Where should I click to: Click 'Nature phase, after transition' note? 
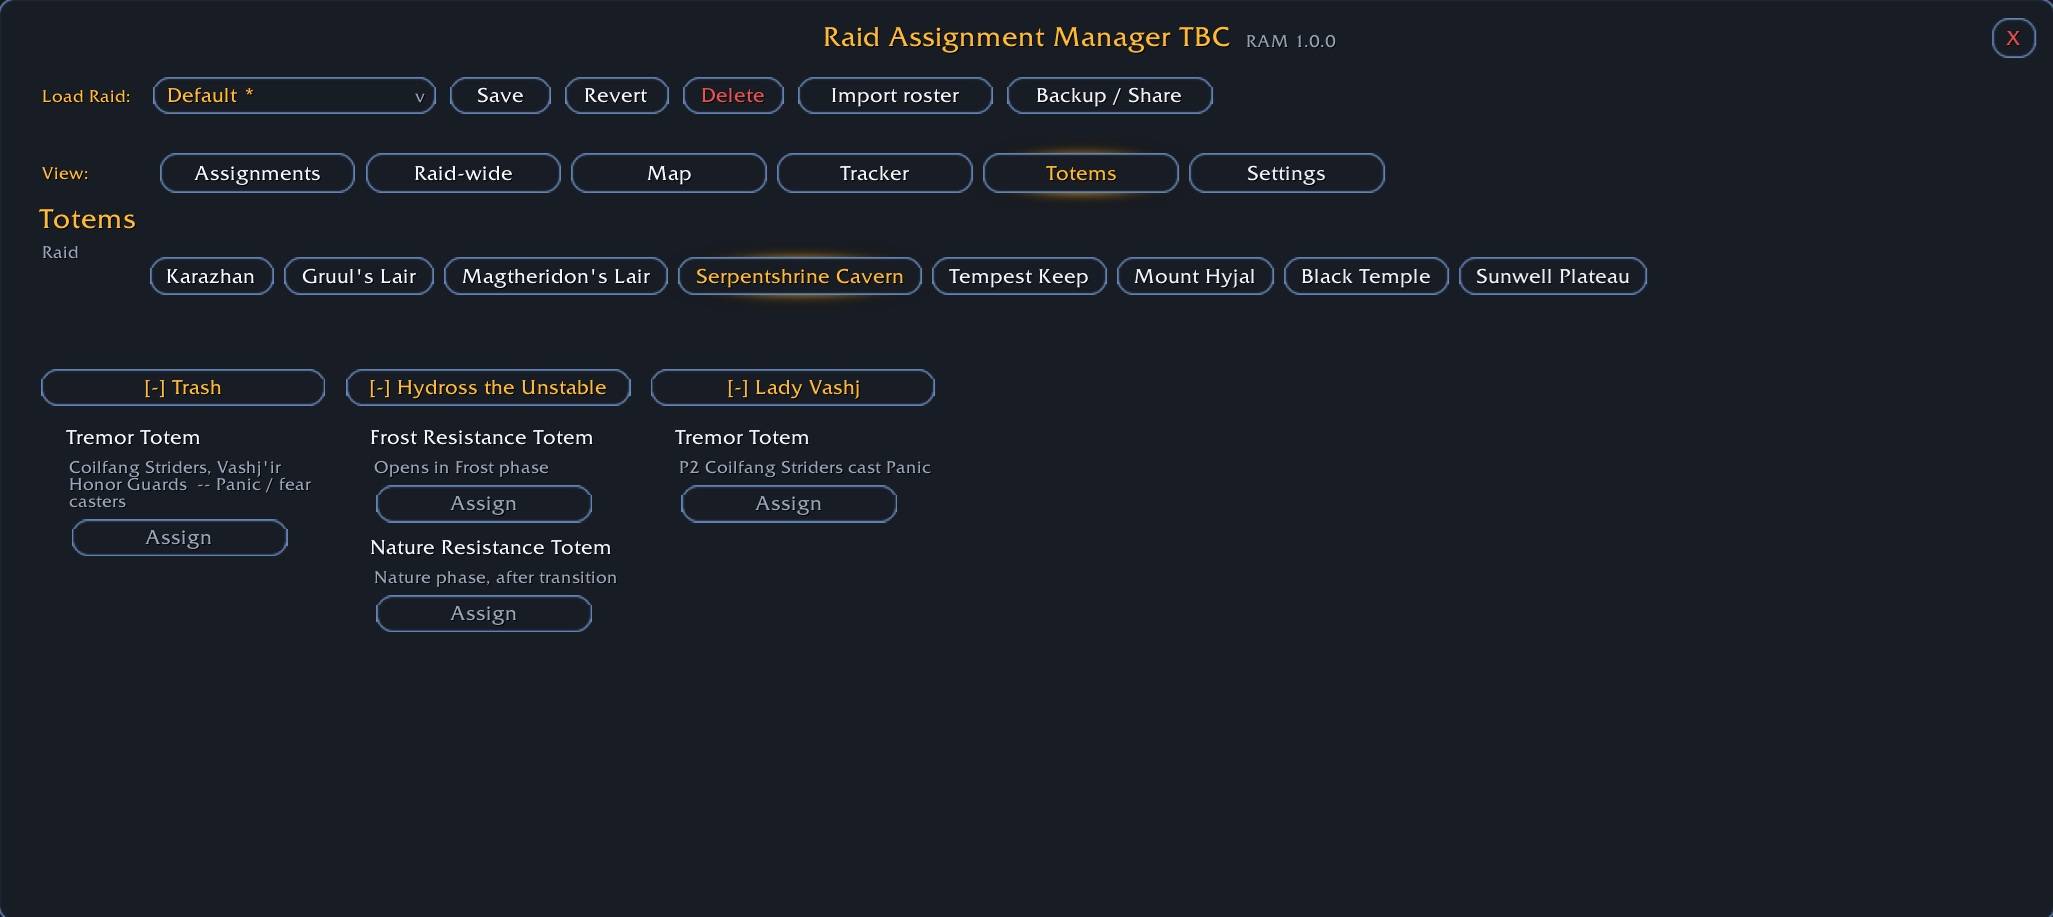[x=495, y=577]
